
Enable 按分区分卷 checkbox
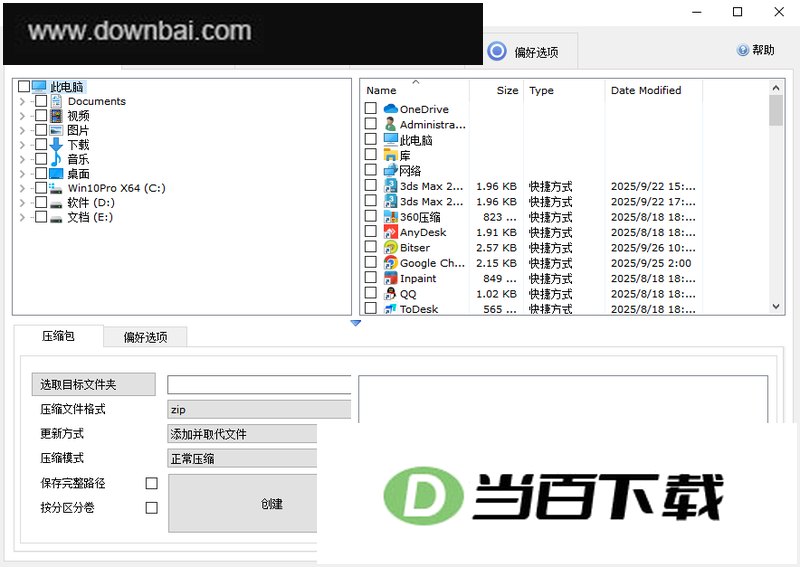(152, 508)
